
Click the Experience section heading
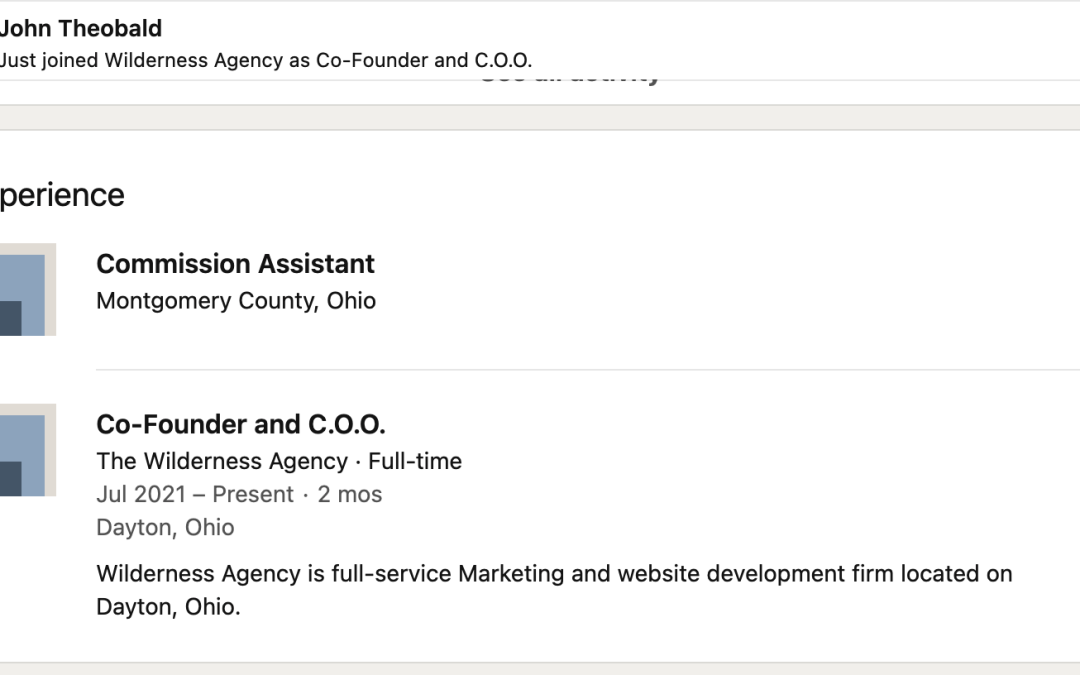62,195
